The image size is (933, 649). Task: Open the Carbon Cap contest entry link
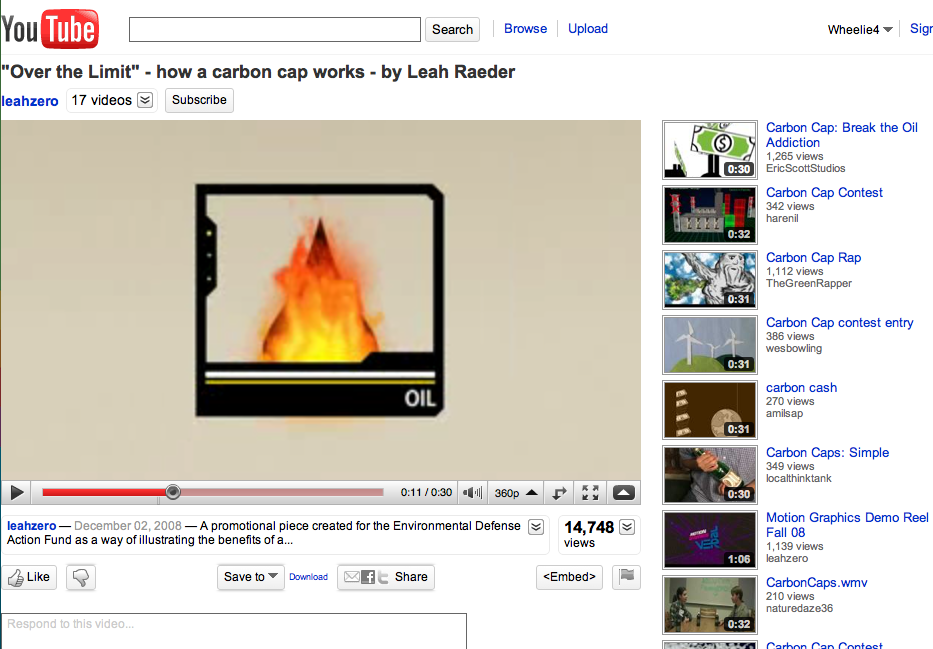pos(840,322)
